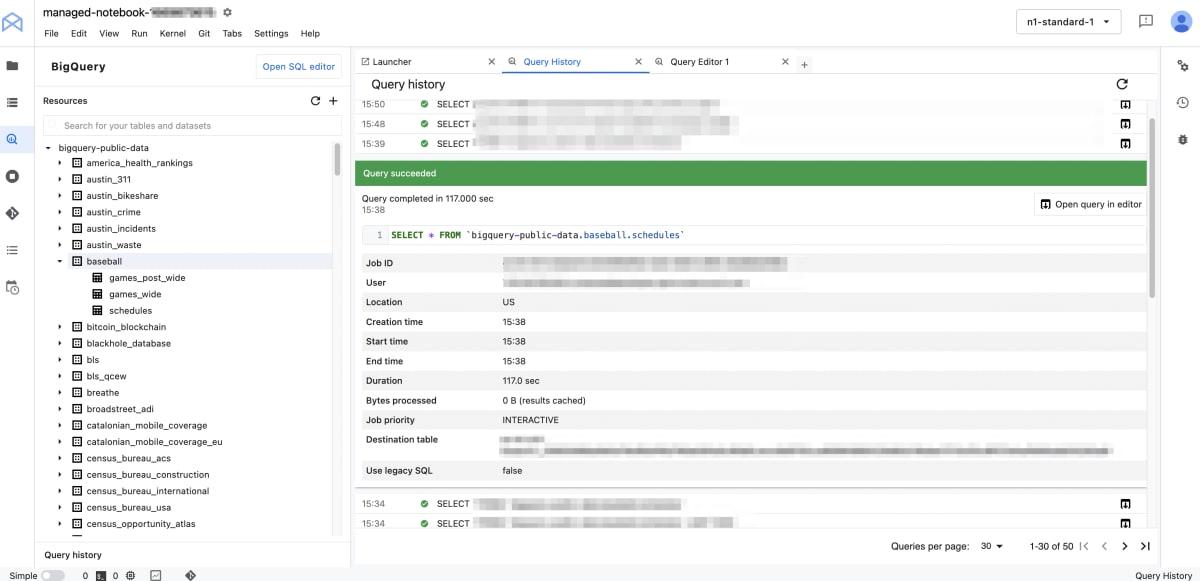Click Query History label in status bar
This screenshot has width=1200, height=581.
[1163, 575]
